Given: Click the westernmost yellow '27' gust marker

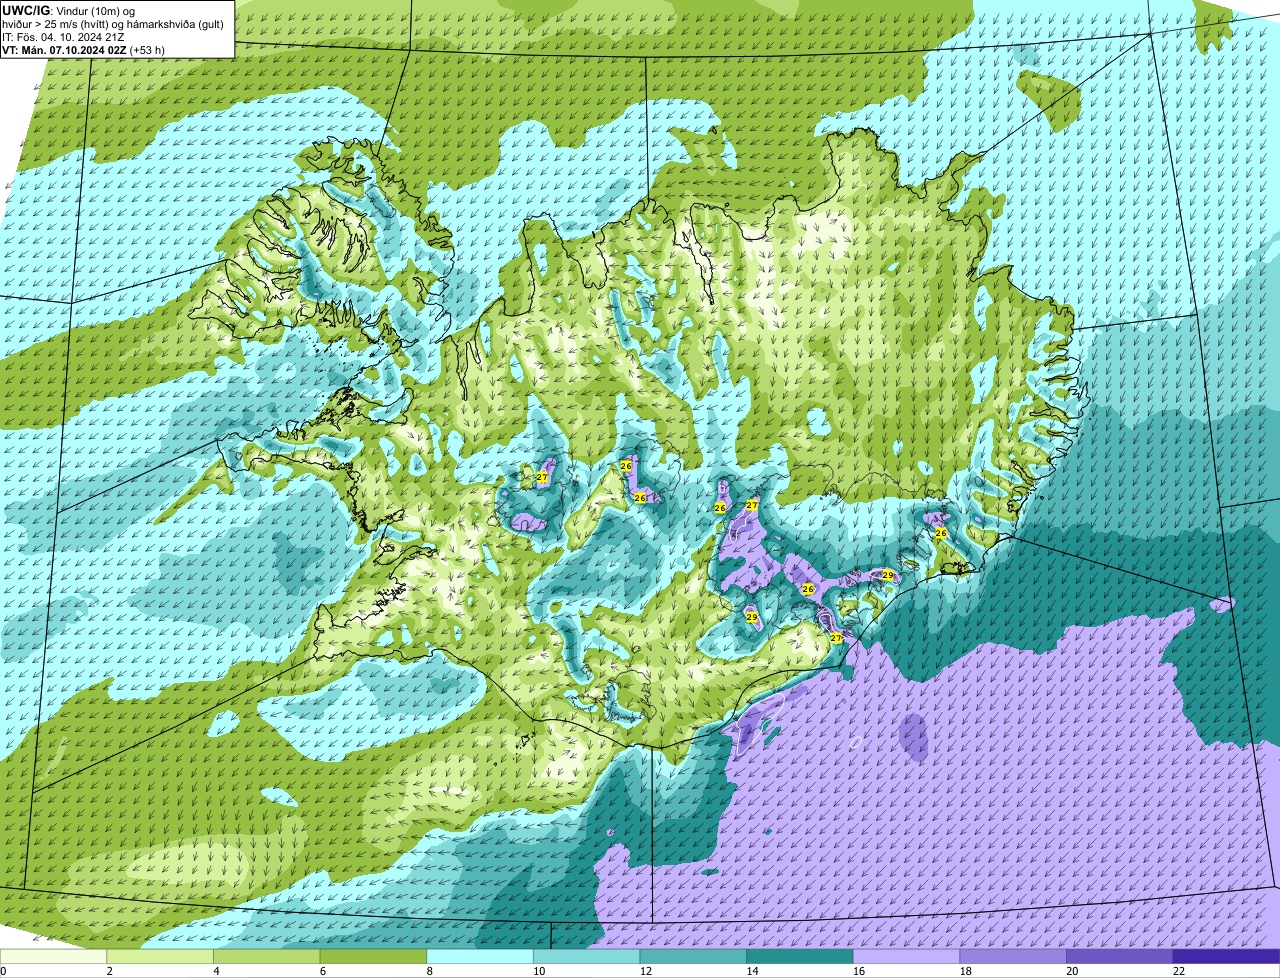Looking at the screenshot, I should click(542, 477).
